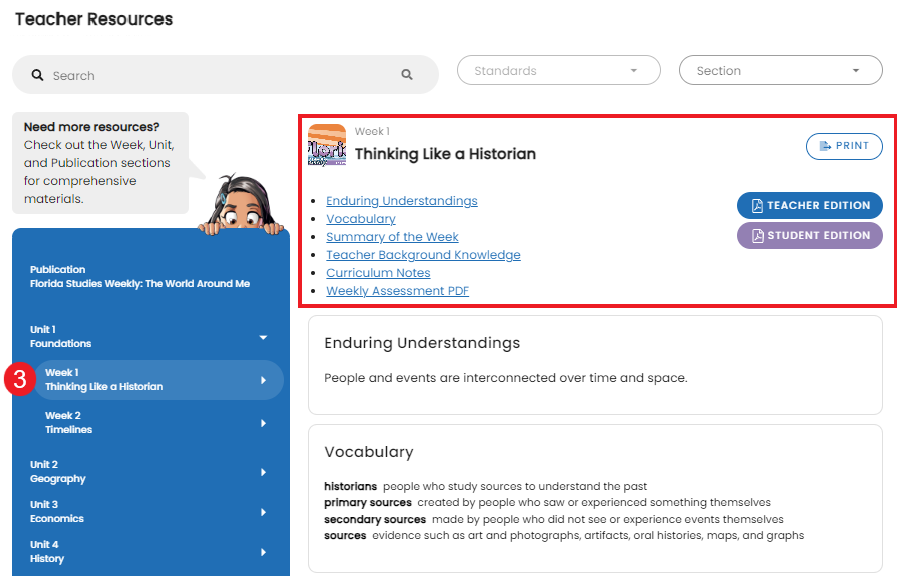
Task: Click the magnifying glass to submit search
Action: (407, 74)
